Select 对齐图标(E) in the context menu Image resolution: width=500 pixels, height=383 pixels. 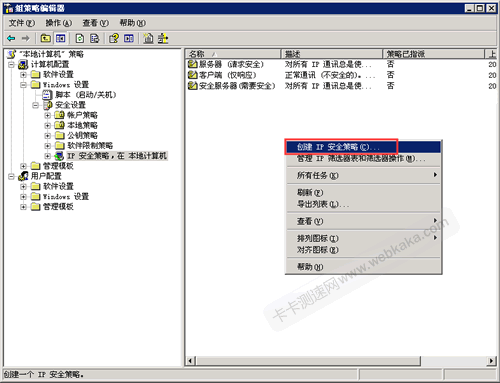pyautogui.click(x=364, y=249)
